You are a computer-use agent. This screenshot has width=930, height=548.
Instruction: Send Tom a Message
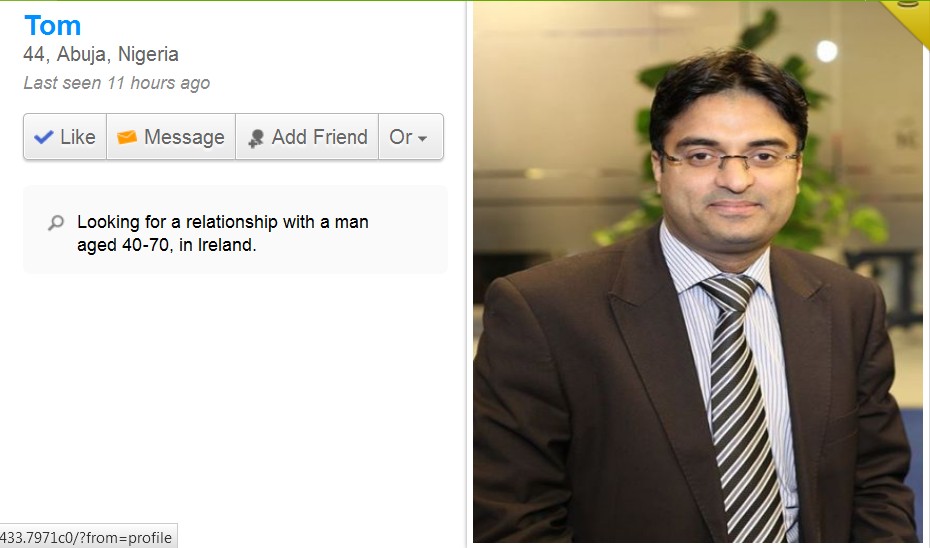click(x=171, y=137)
